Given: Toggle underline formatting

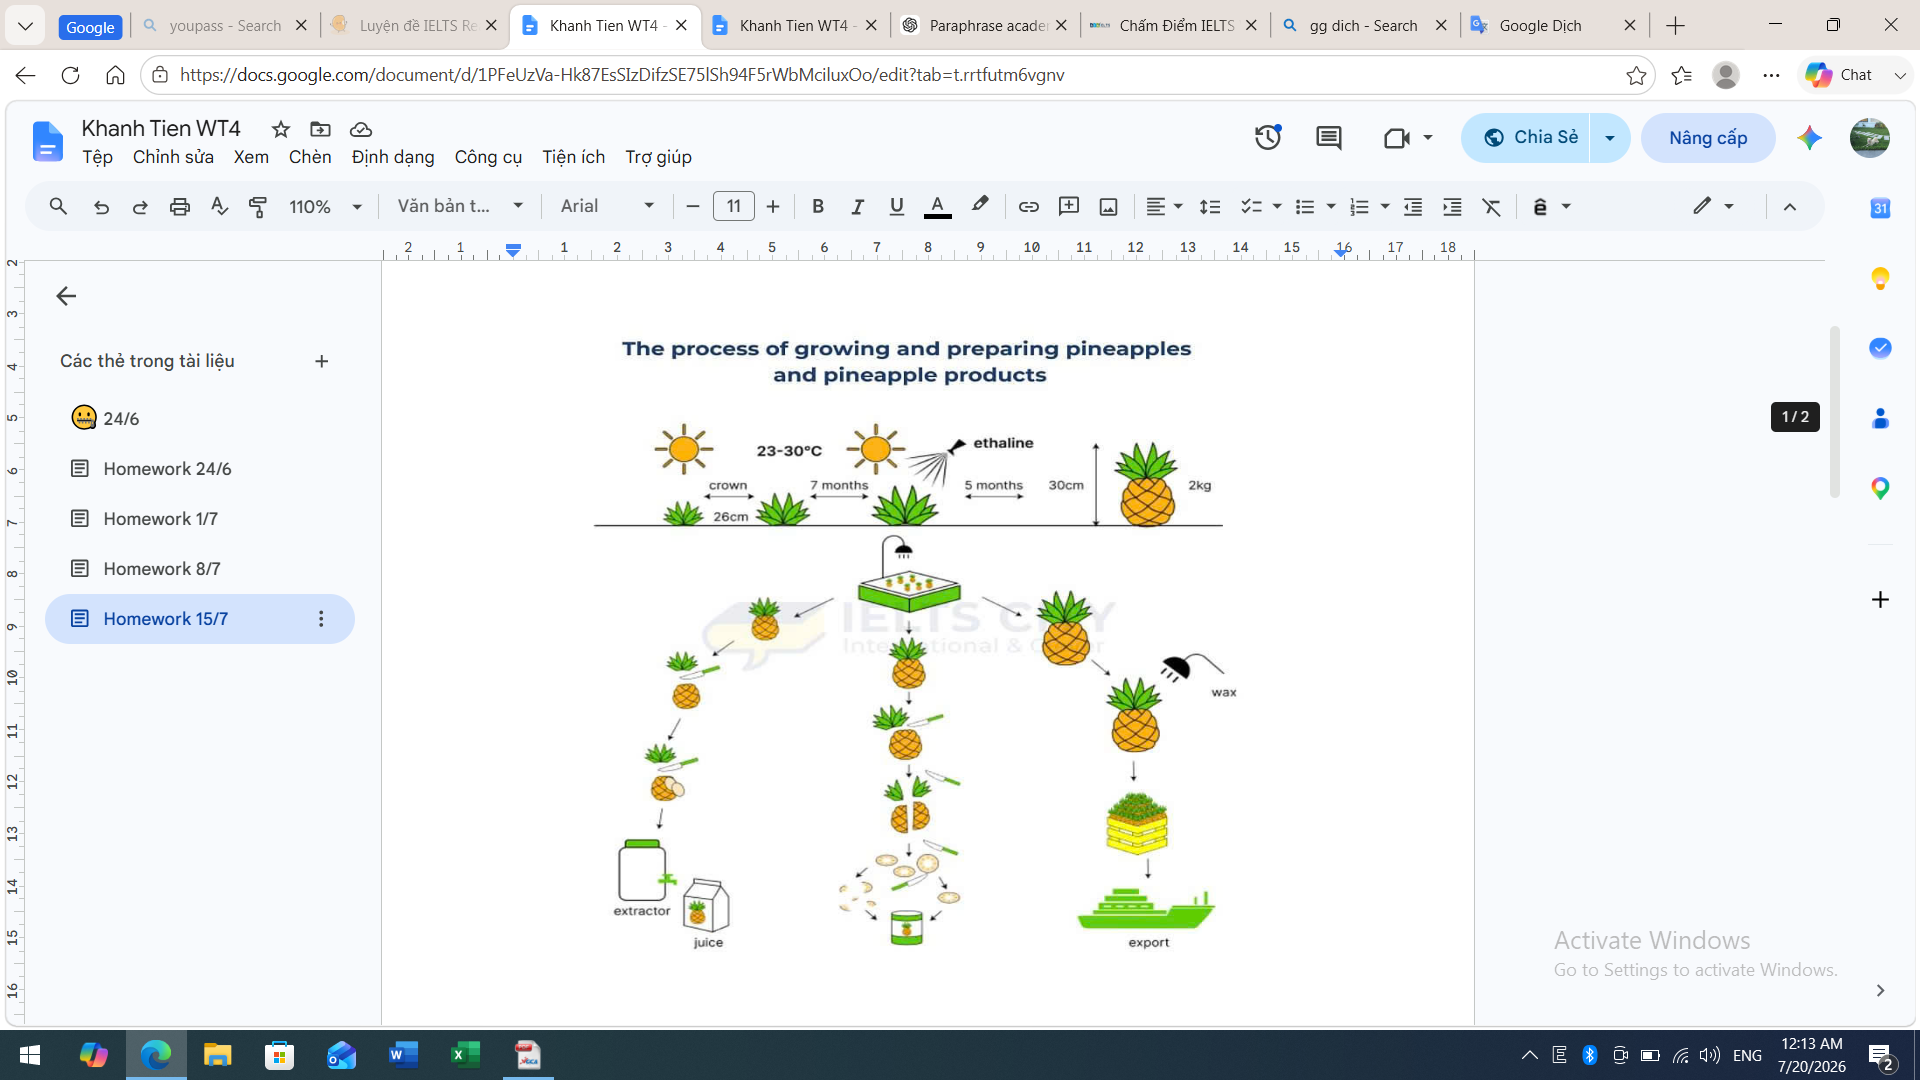Looking at the screenshot, I should tap(896, 206).
